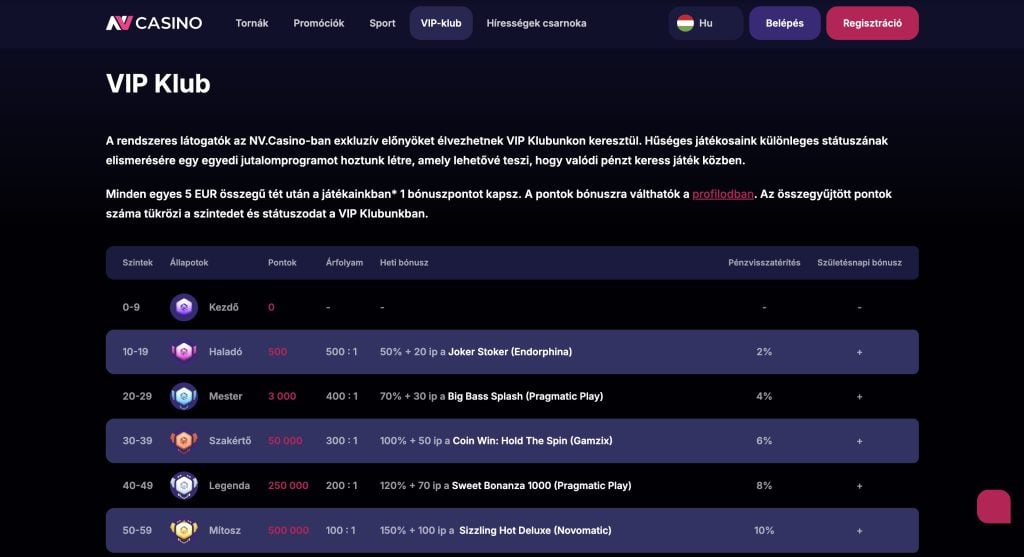Image resolution: width=1024 pixels, height=557 pixels.
Task: Follow the profilodban link
Action: click(722, 194)
